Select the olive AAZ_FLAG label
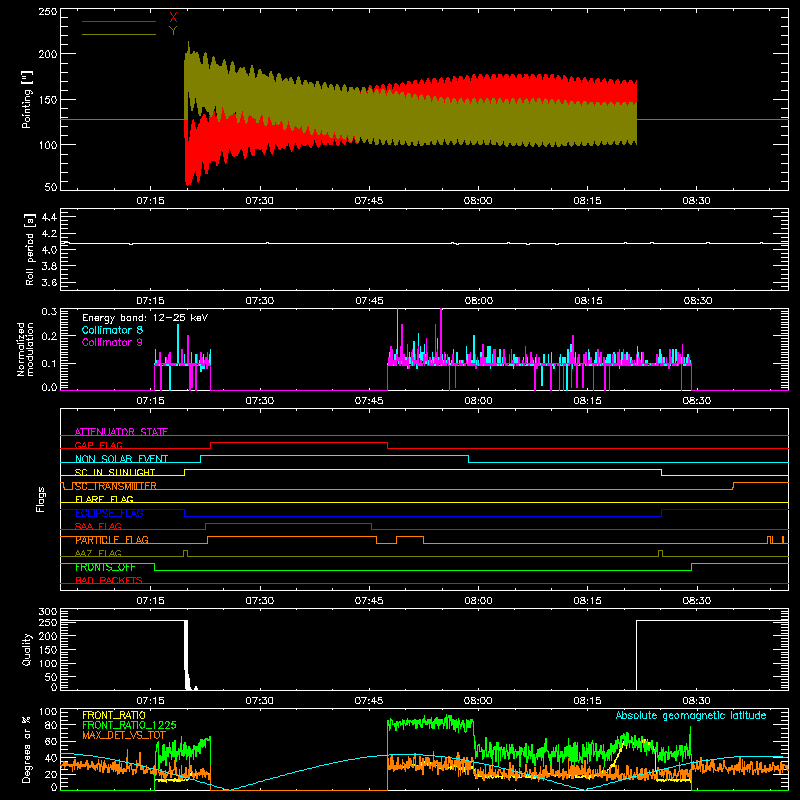The width and height of the screenshot is (800, 800). 98,553
